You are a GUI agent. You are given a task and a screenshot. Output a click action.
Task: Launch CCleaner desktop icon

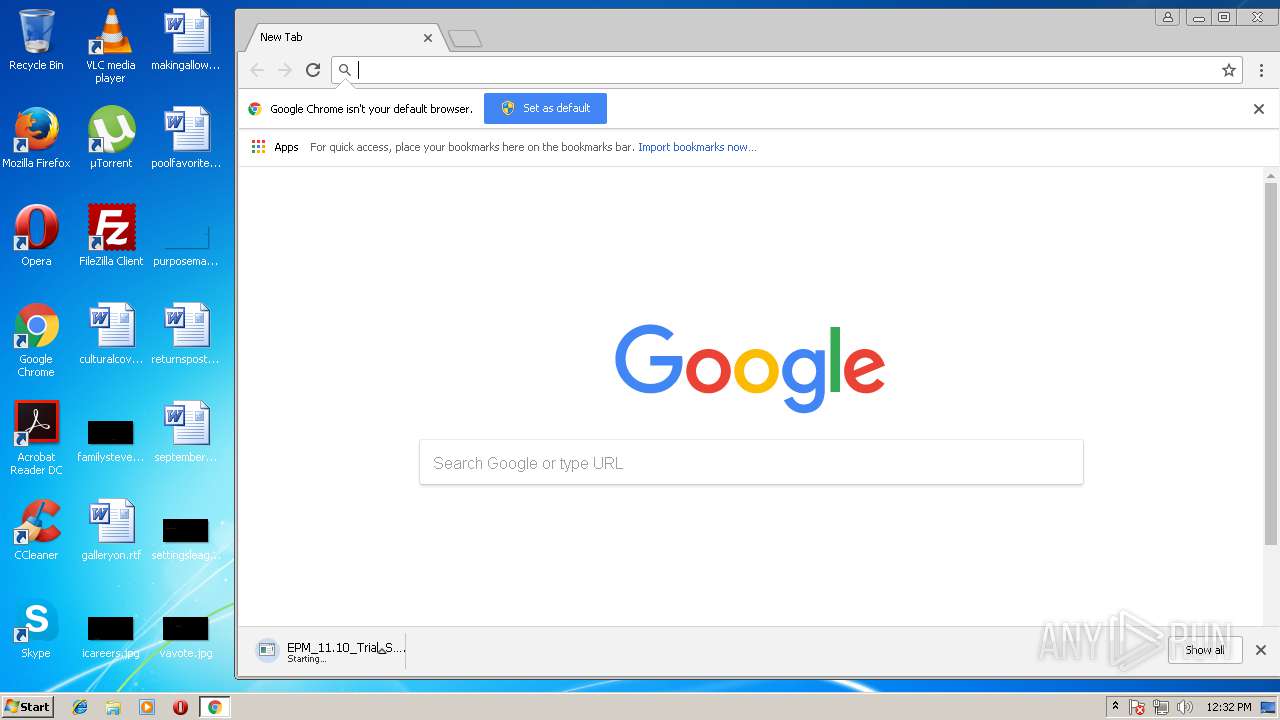tap(36, 530)
